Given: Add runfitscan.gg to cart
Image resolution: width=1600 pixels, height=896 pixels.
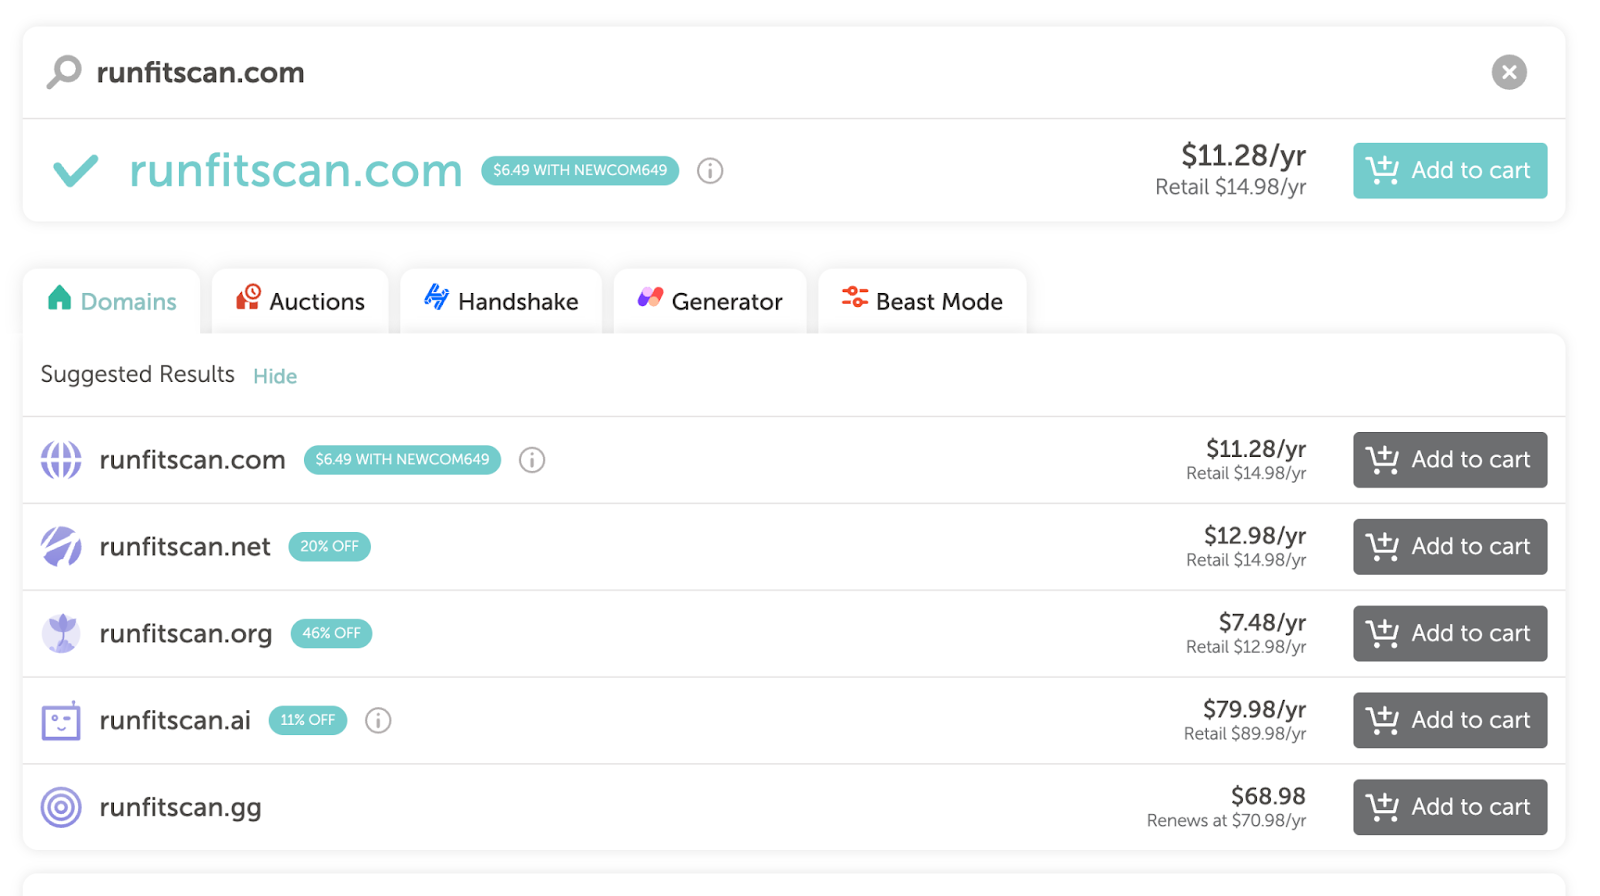Looking at the screenshot, I should point(1449,807).
